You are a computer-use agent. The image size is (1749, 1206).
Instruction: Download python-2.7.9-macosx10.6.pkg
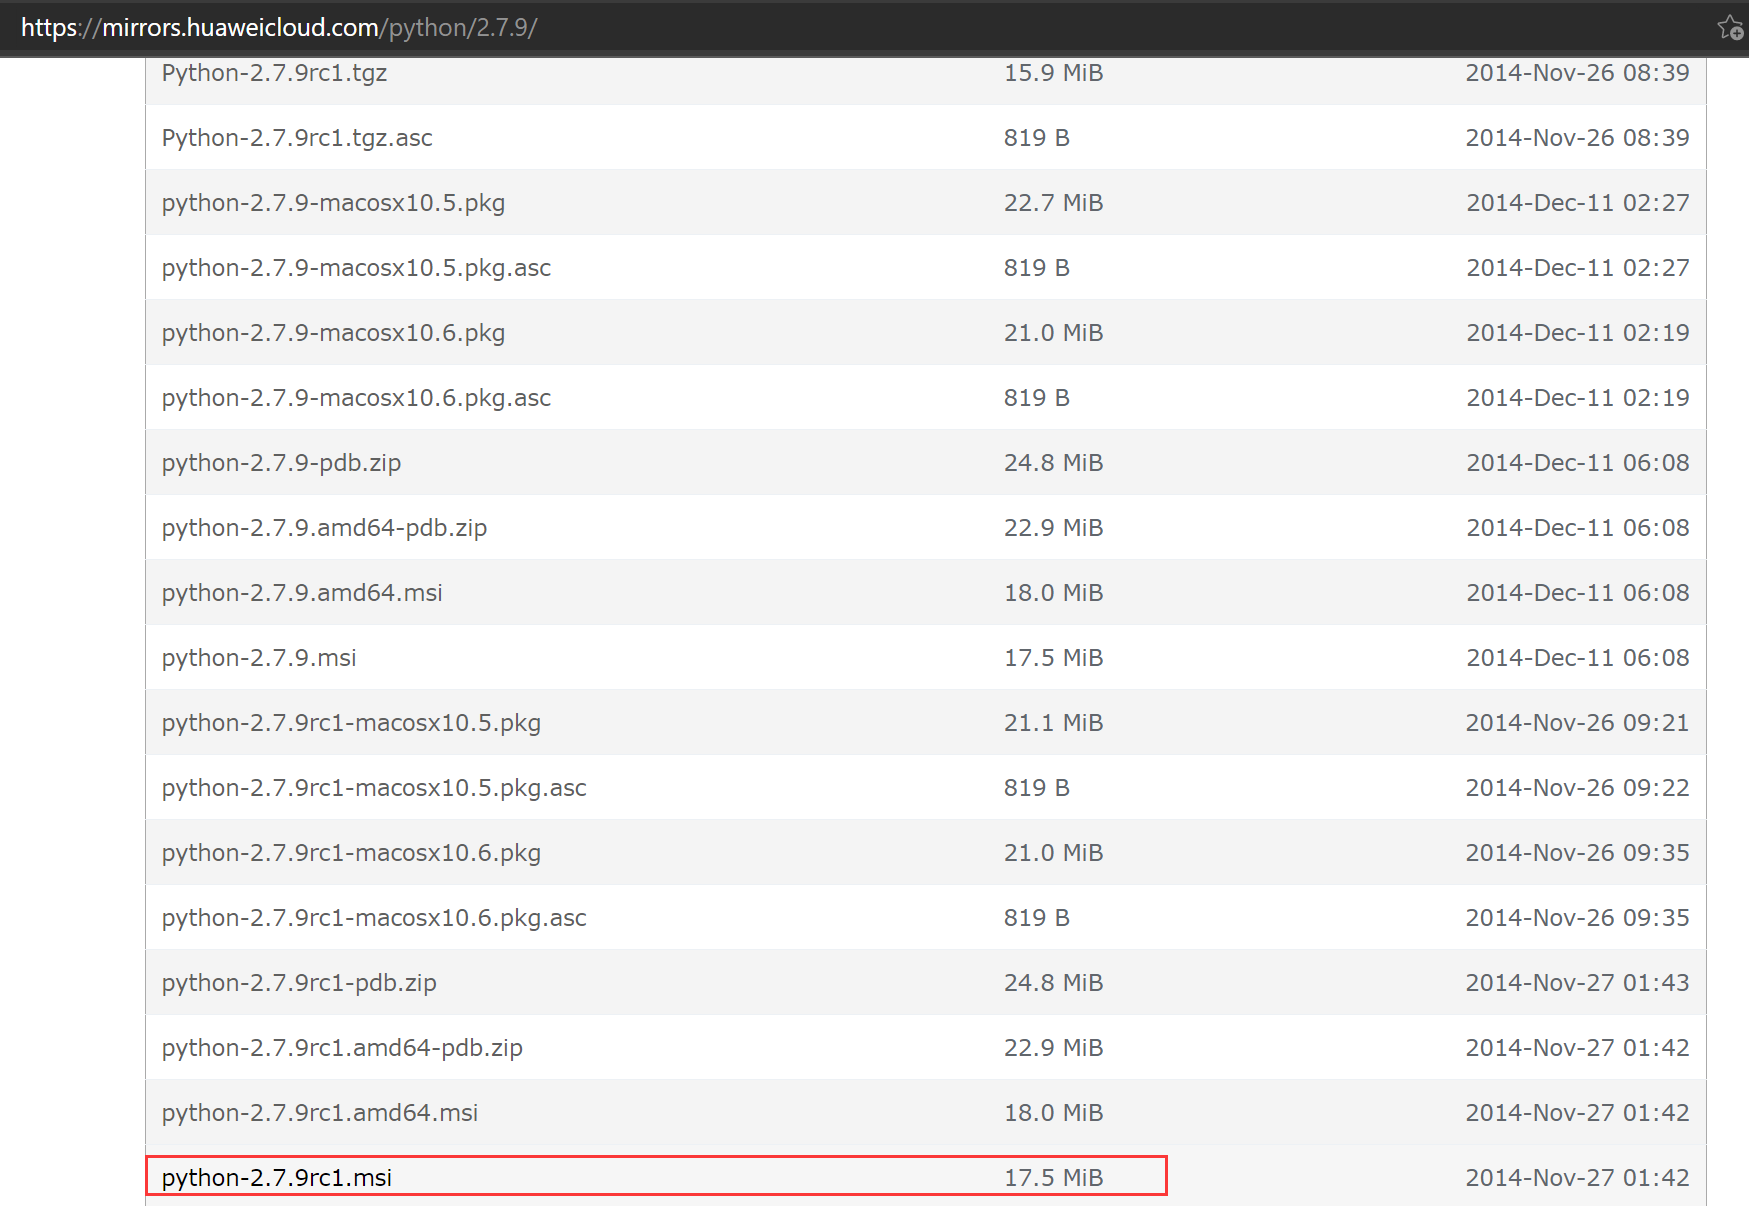coord(333,333)
